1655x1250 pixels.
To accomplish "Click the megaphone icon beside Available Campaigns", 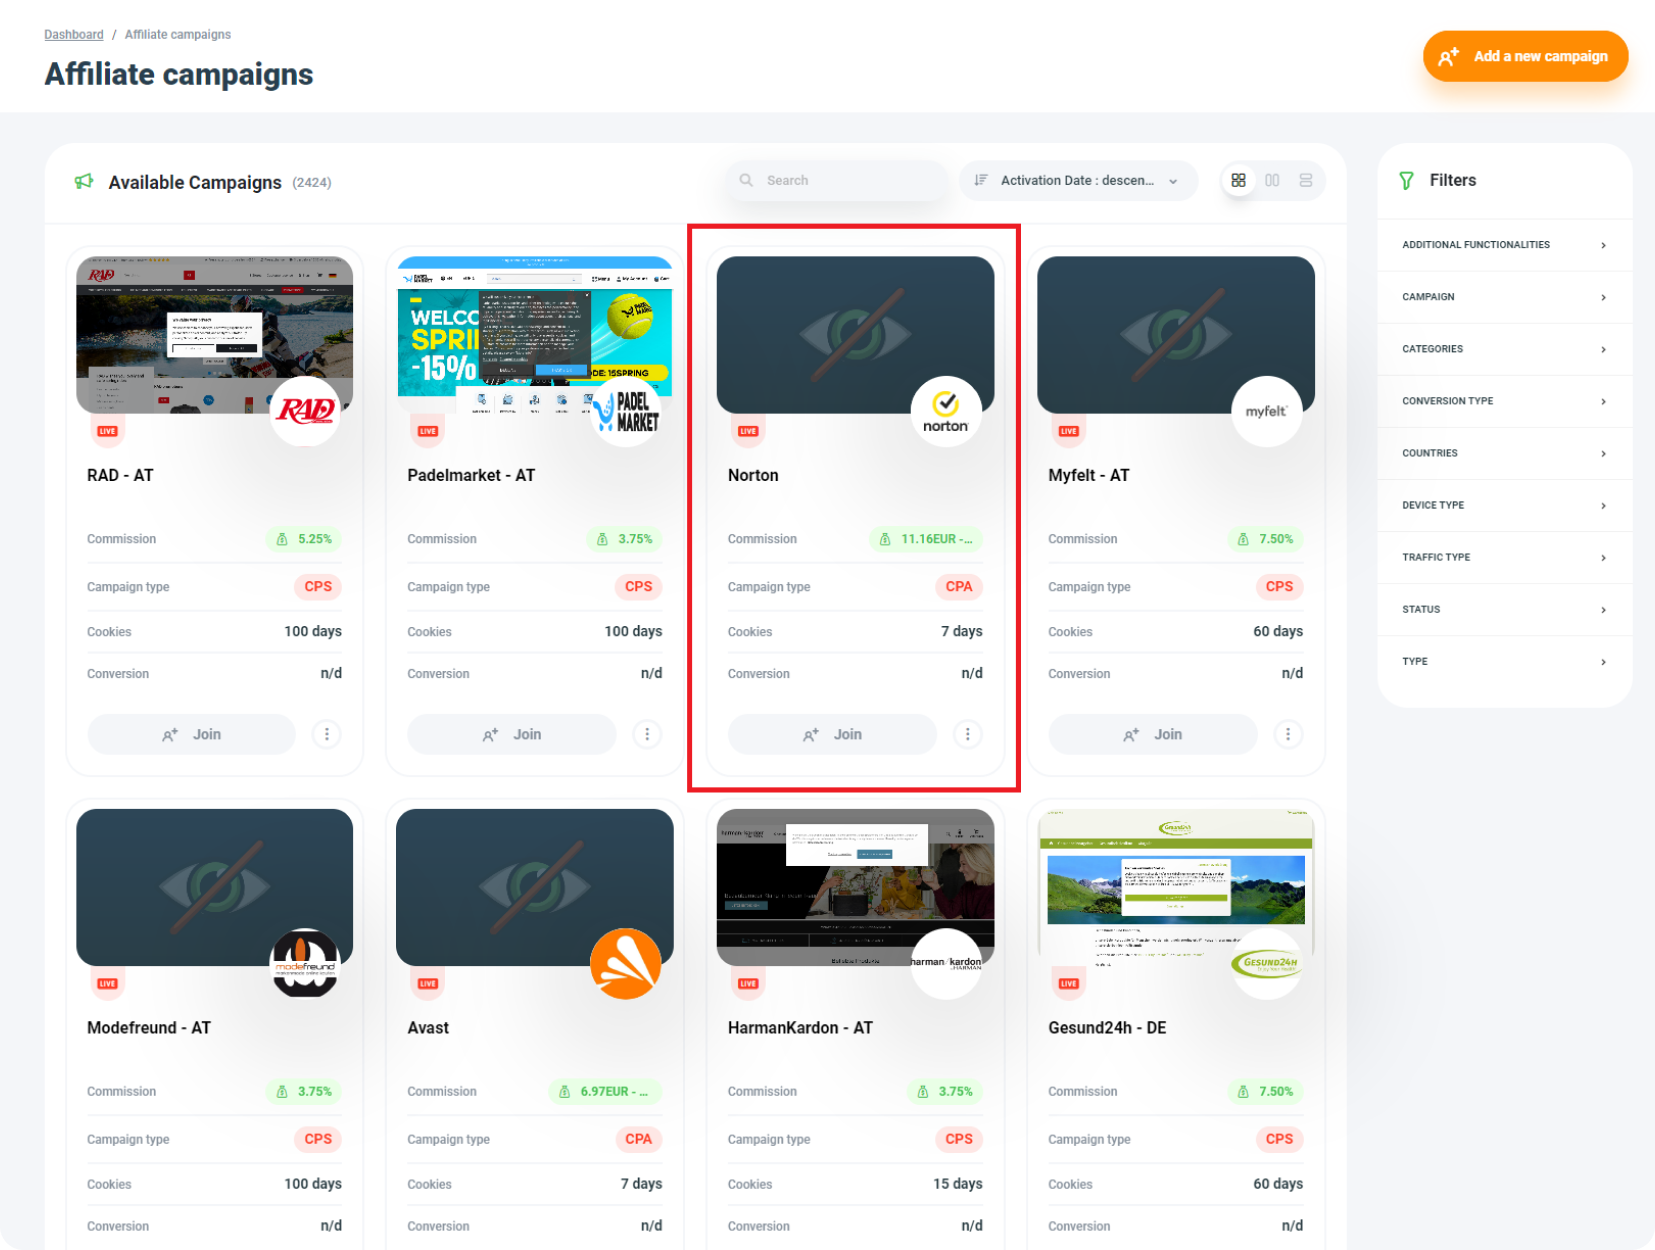I will point(85,181).
